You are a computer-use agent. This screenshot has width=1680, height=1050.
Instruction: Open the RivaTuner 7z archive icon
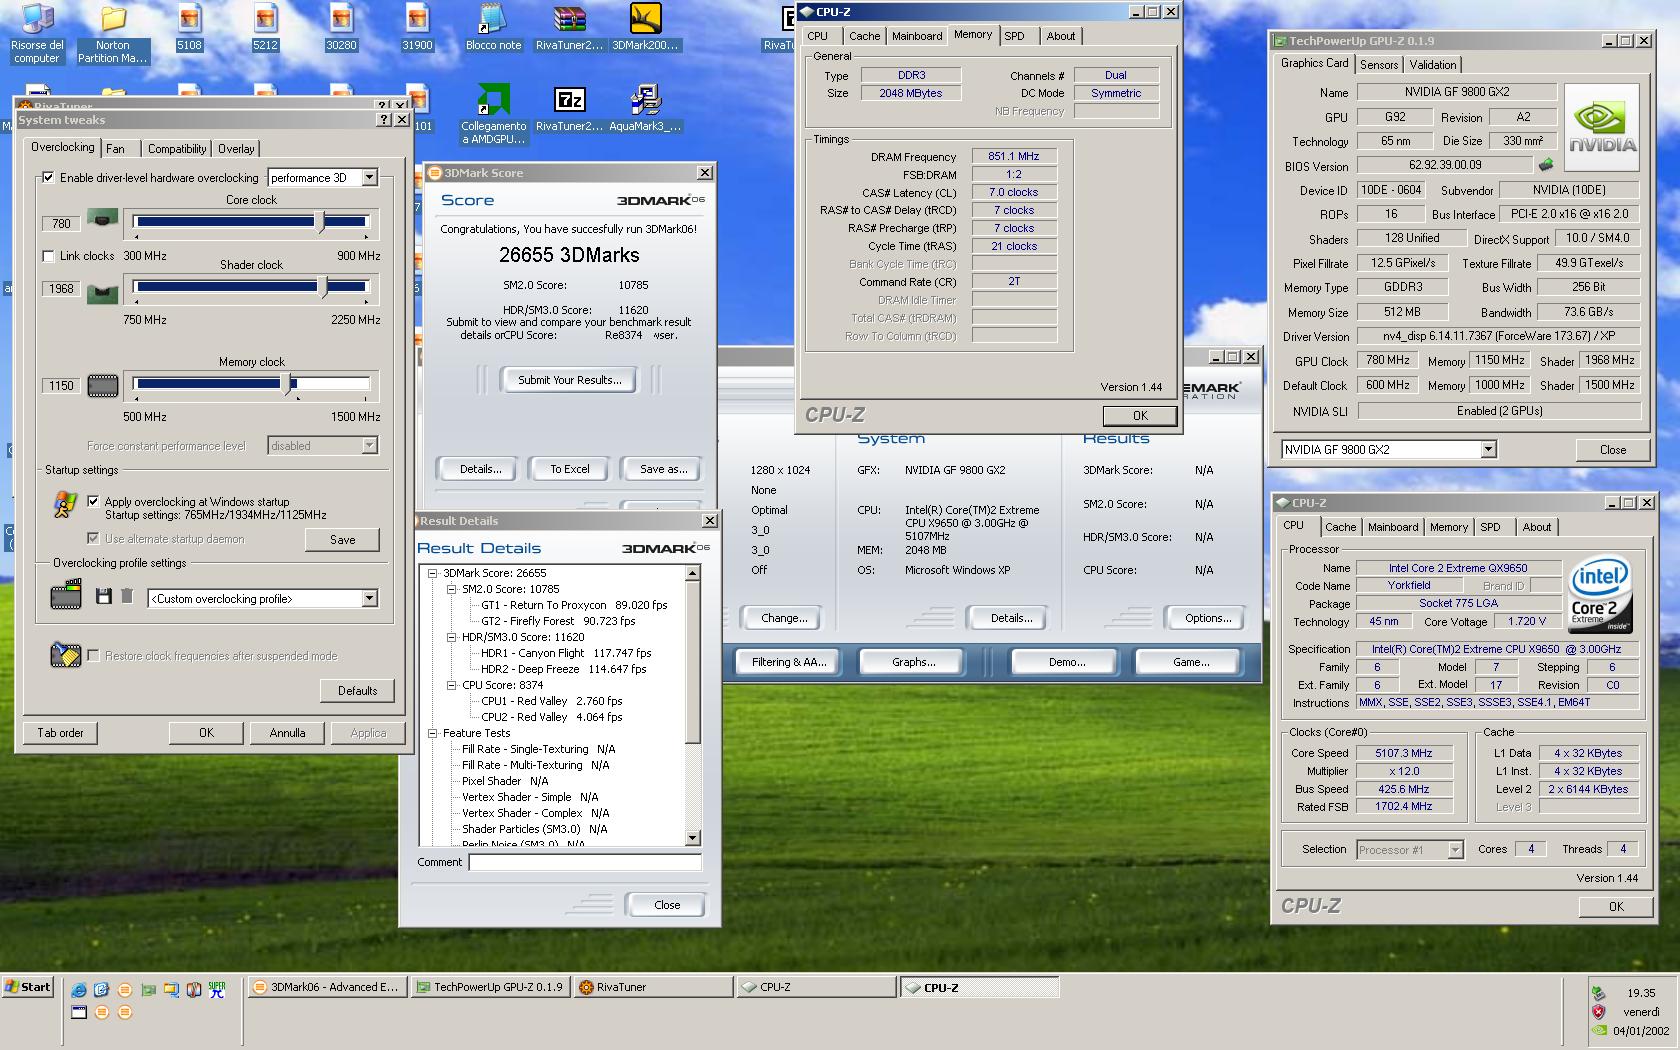(569, 108)
